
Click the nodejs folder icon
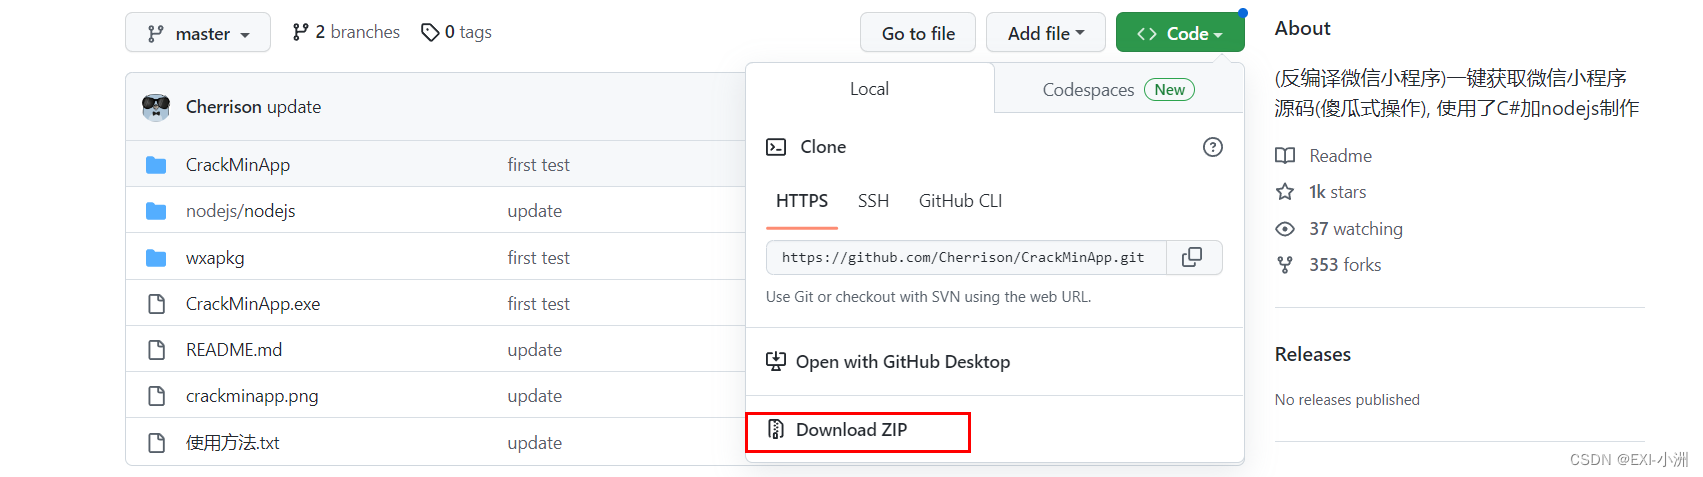point(156,211)
